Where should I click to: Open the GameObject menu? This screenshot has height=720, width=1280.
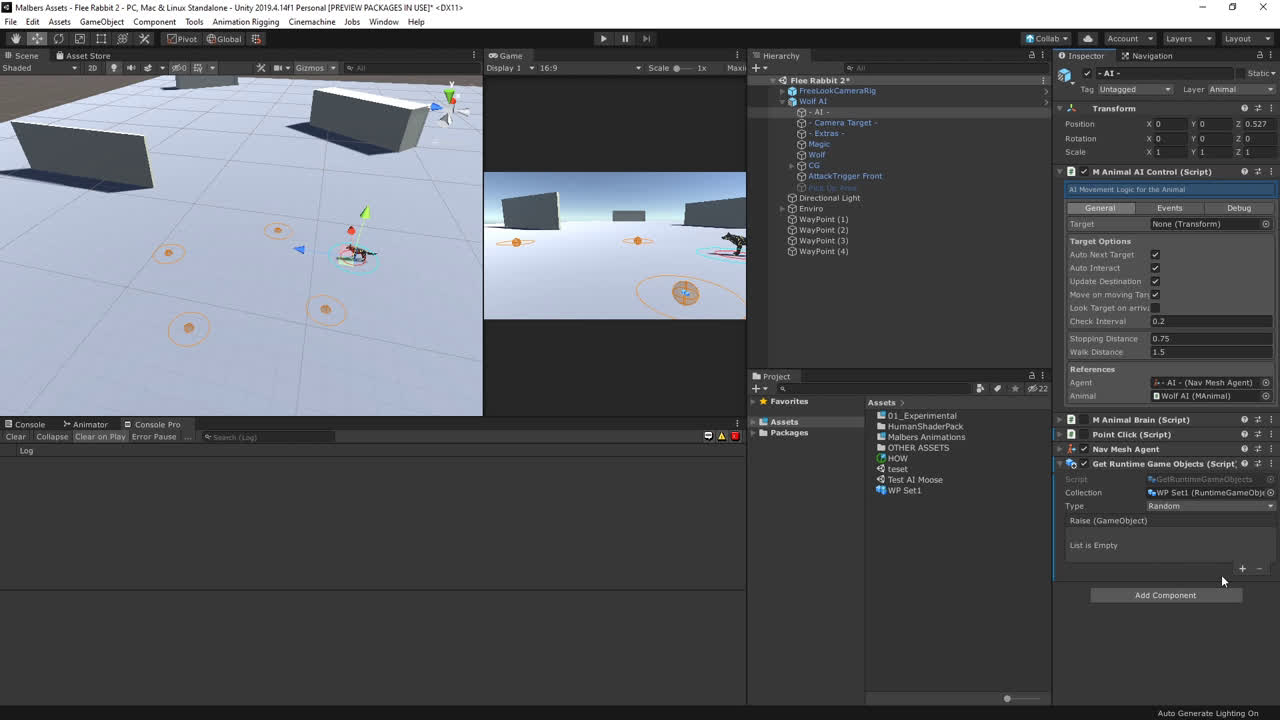click(100, 21)
